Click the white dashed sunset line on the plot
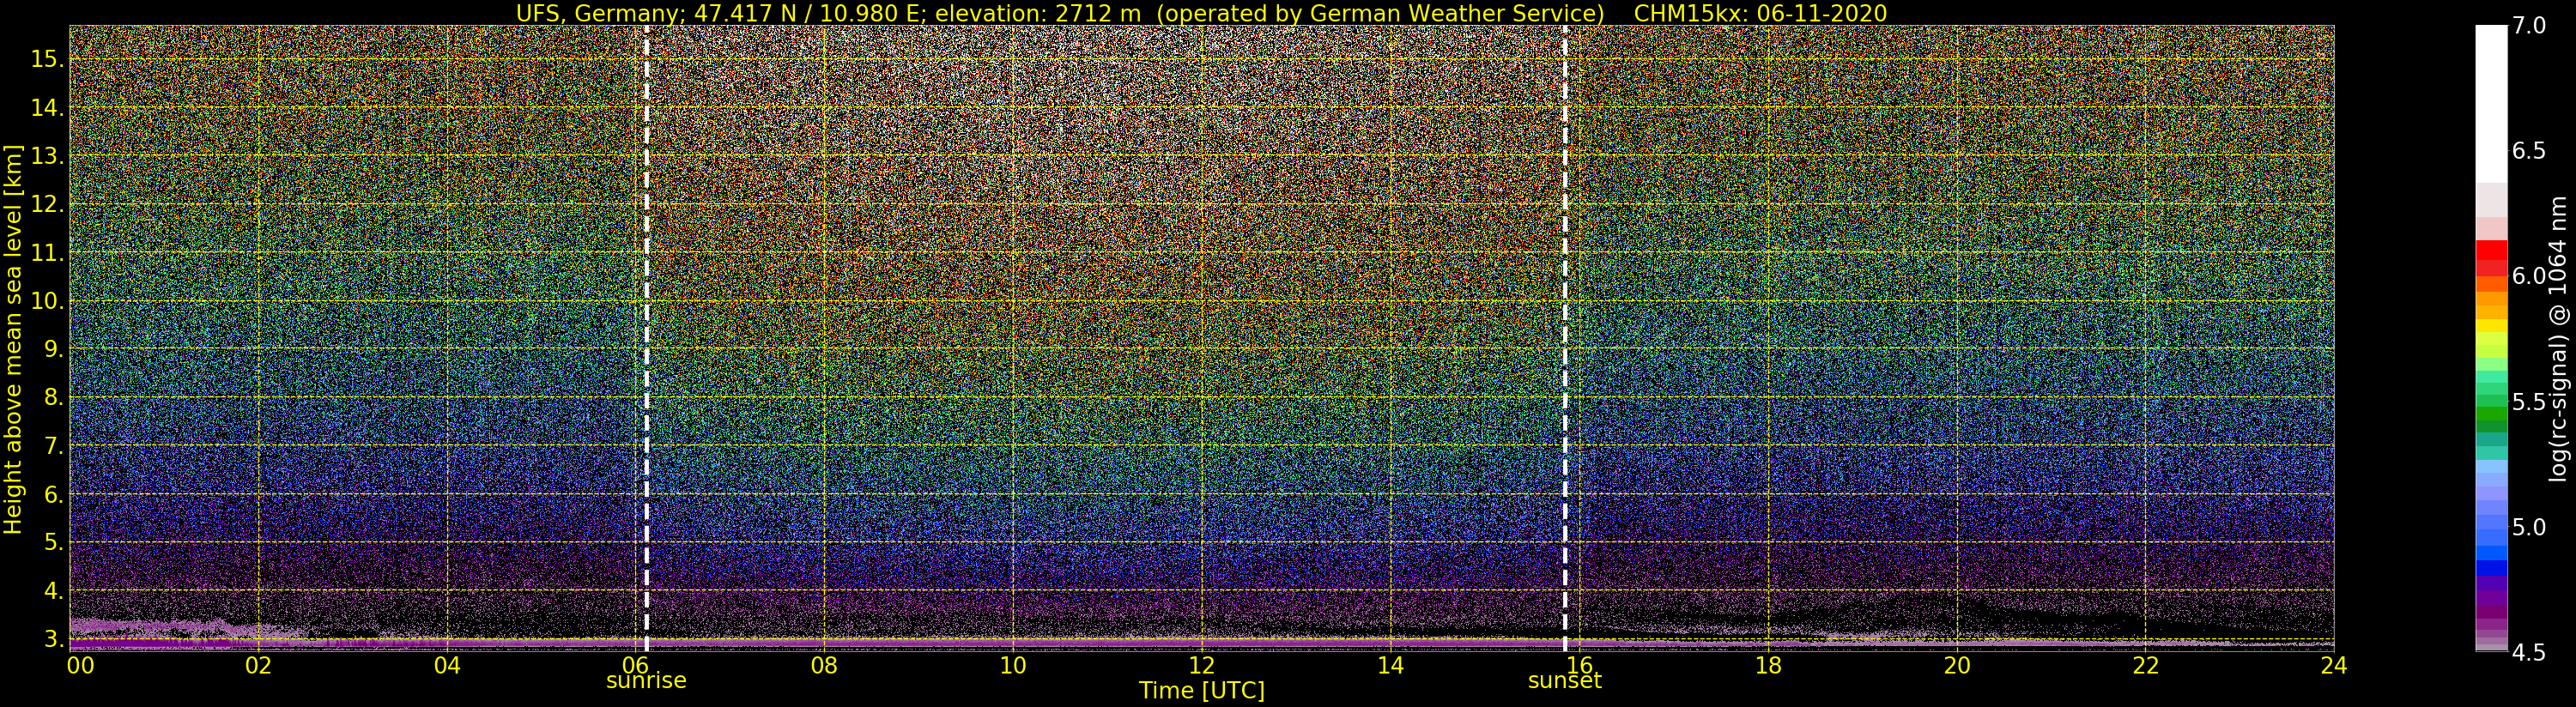The image size is (2576, 707). (x=1565, y=338)
